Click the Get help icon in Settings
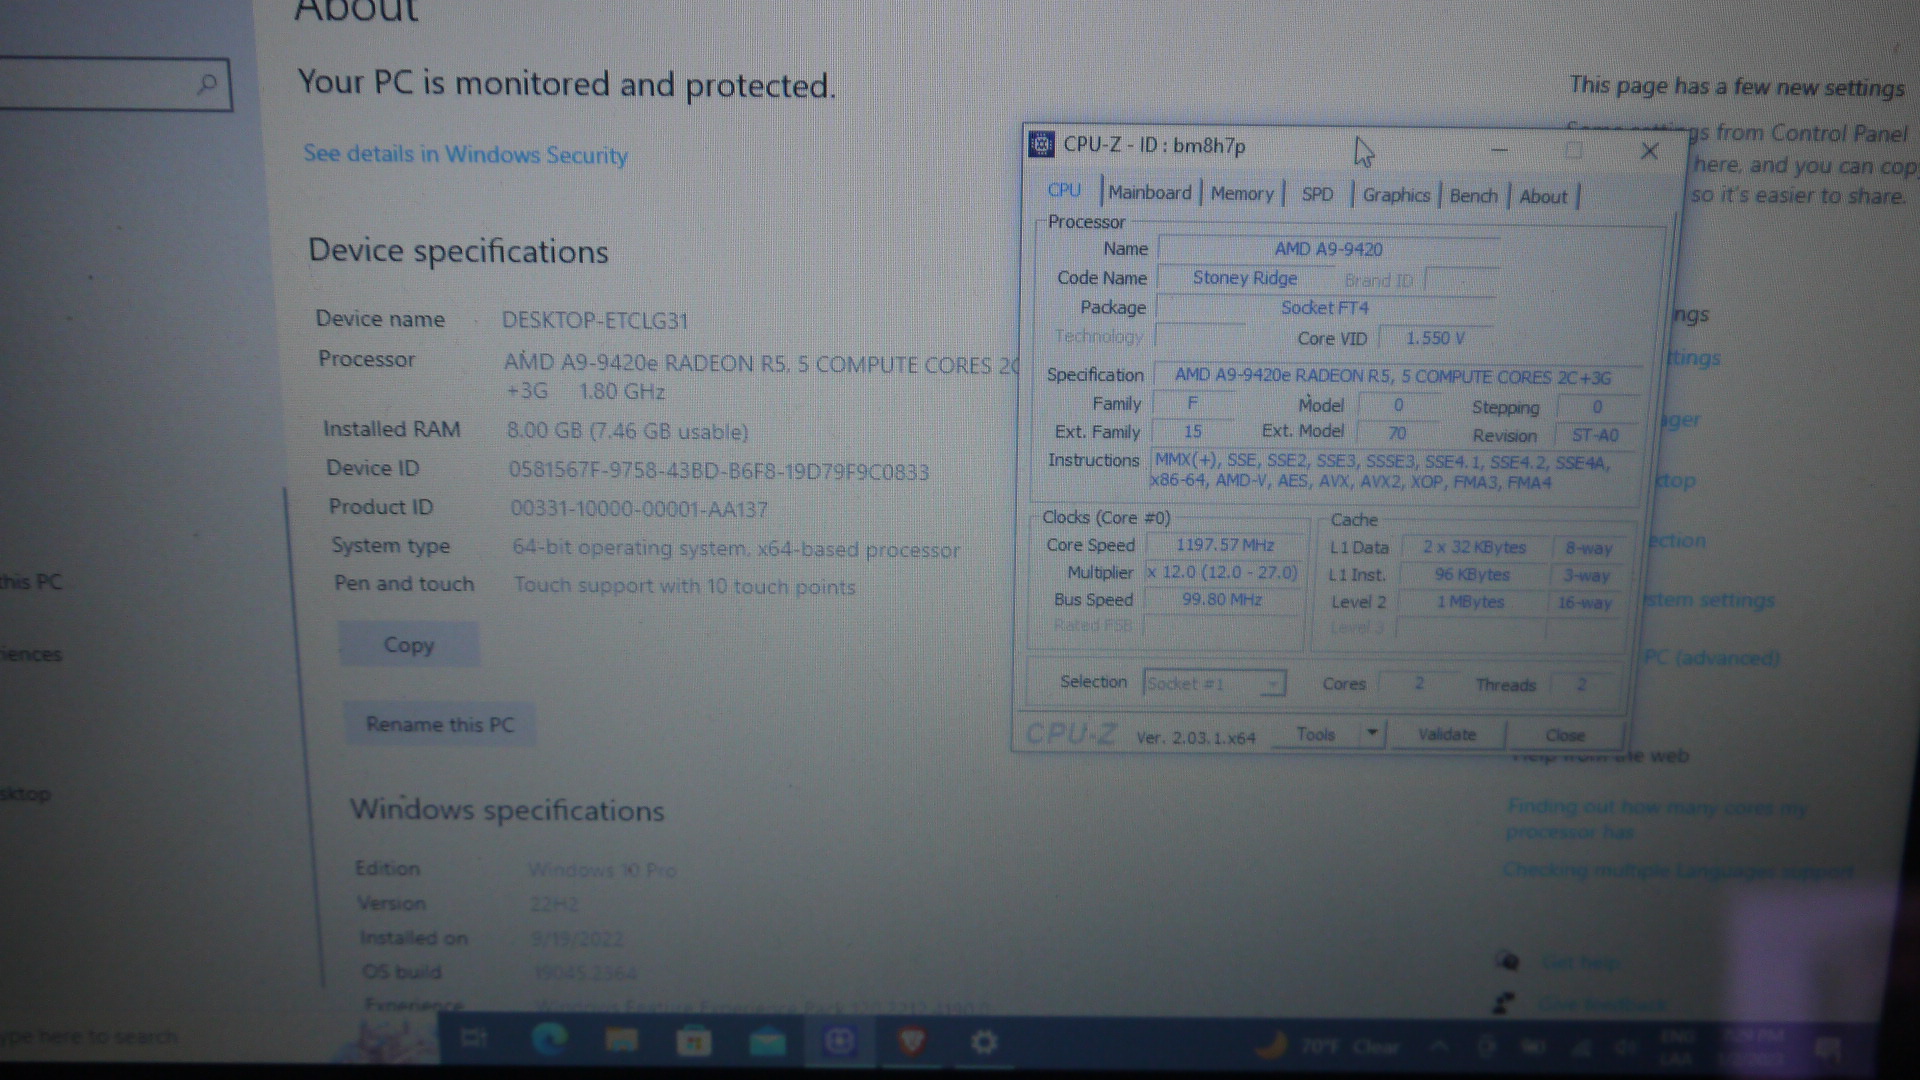The width and height of the screenshot is (1920, 1080). [1508, 962]
